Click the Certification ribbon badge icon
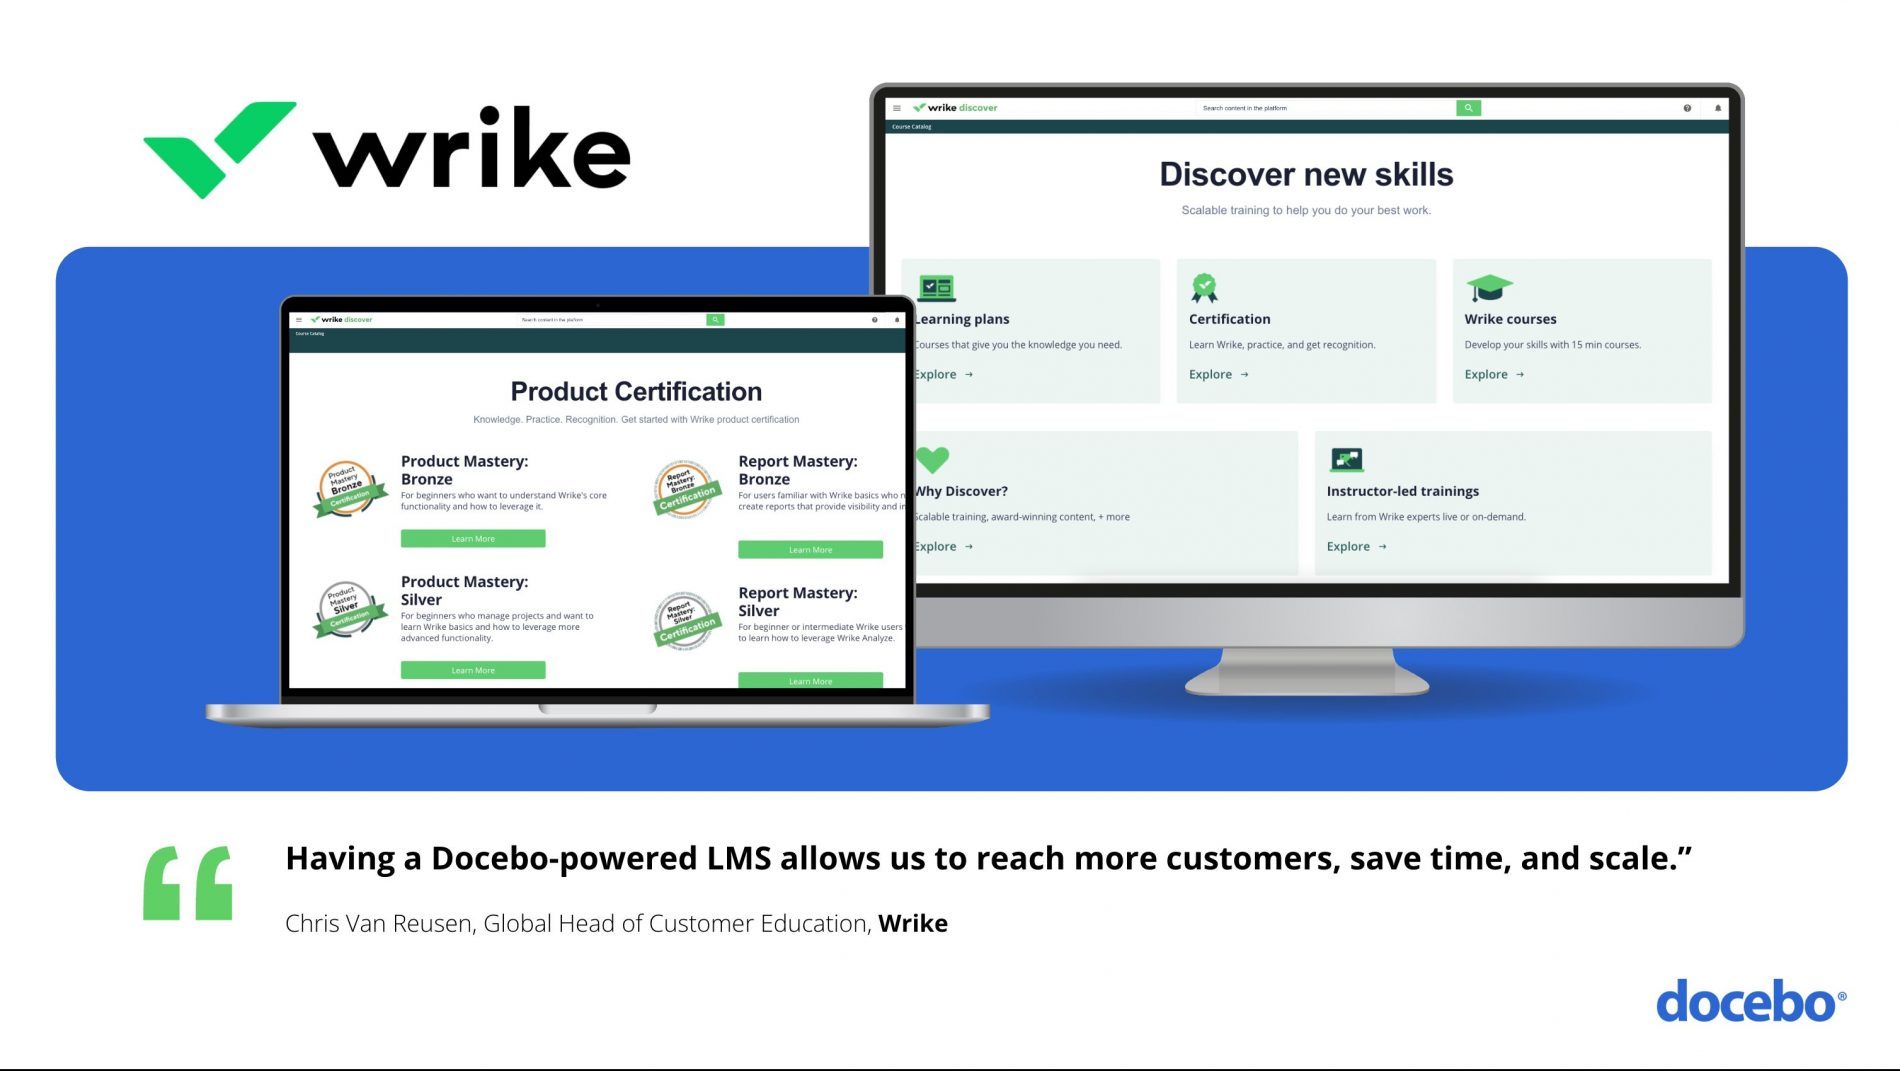Image resolution: width=1900 pixels, height=1071 pixels. click(1204, 288)
